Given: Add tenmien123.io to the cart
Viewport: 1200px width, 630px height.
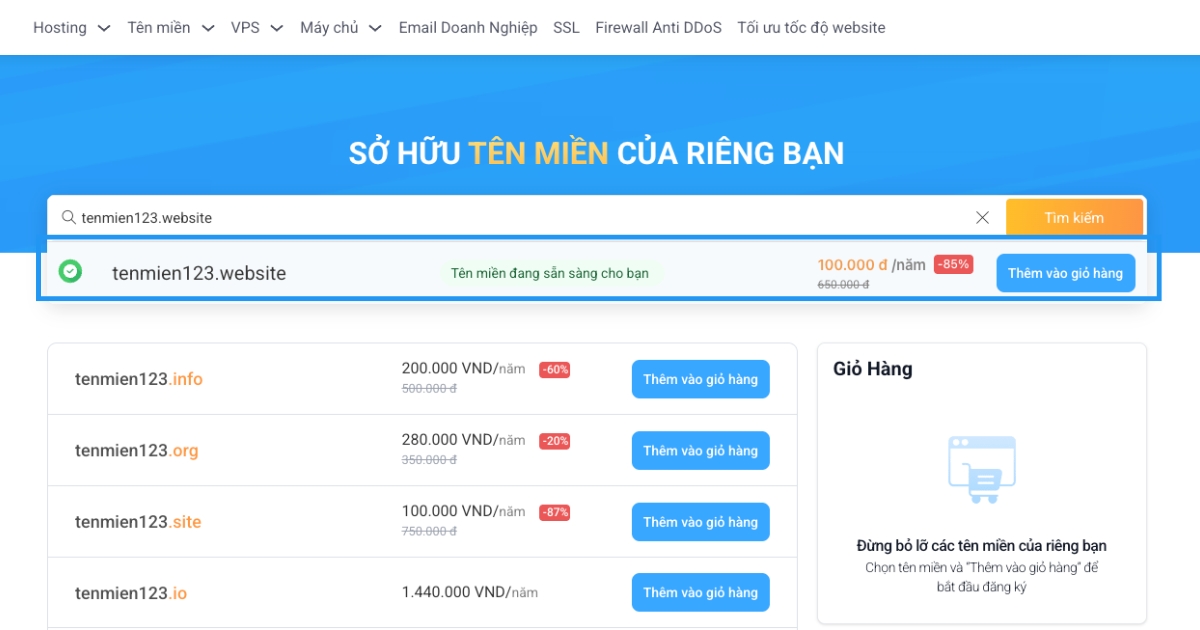Looking at the screenshot, I should 700,592.
